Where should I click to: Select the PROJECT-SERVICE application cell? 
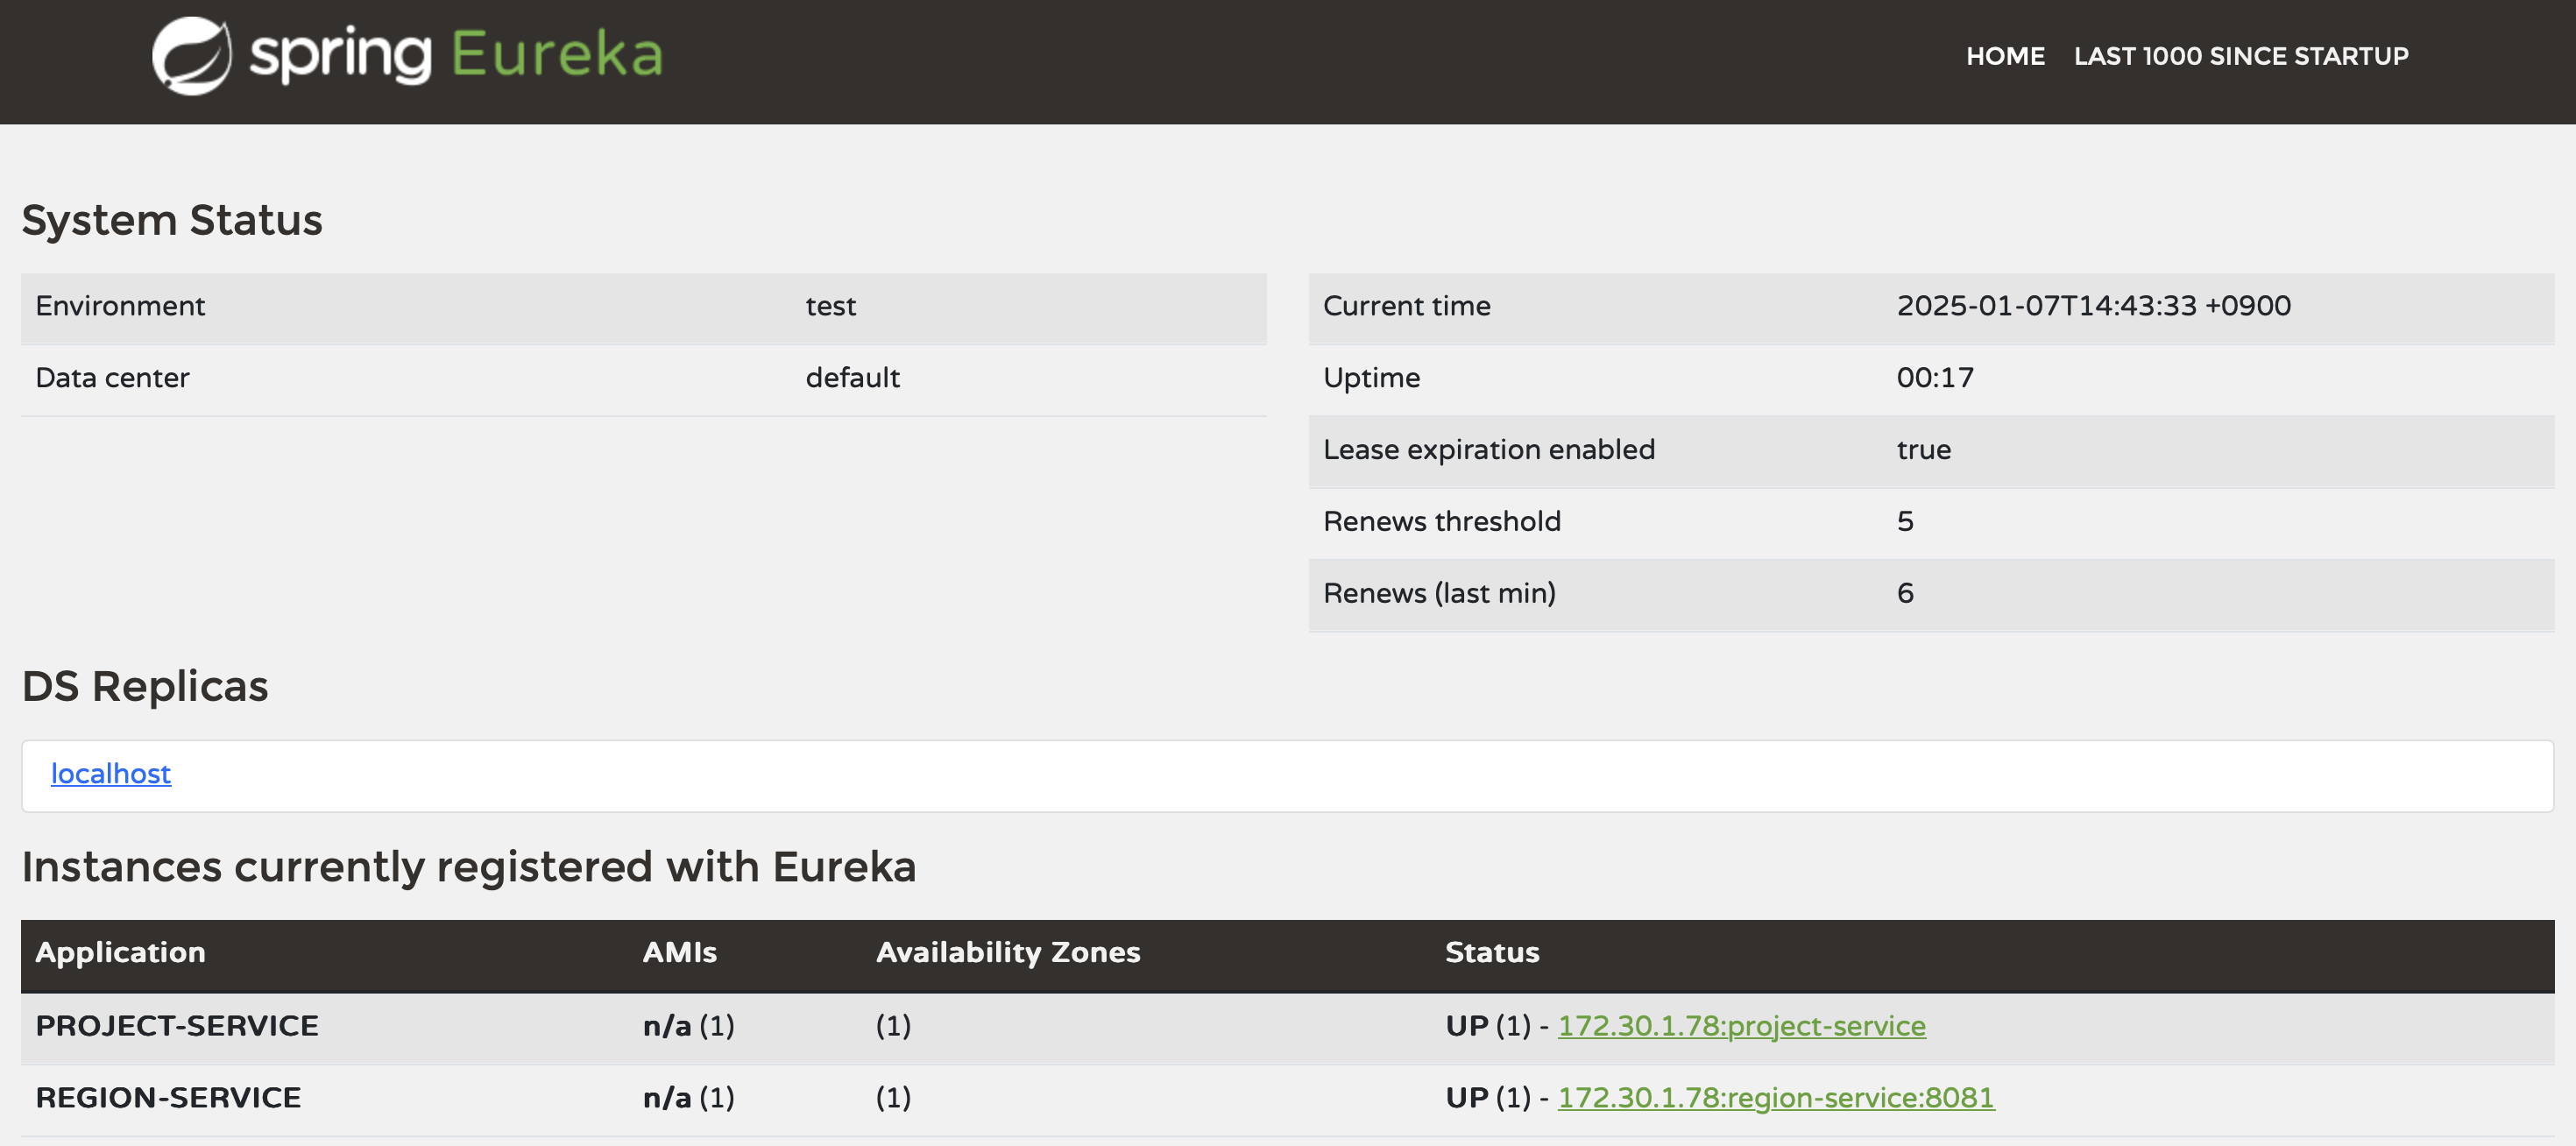click(x=177, y=1026)
